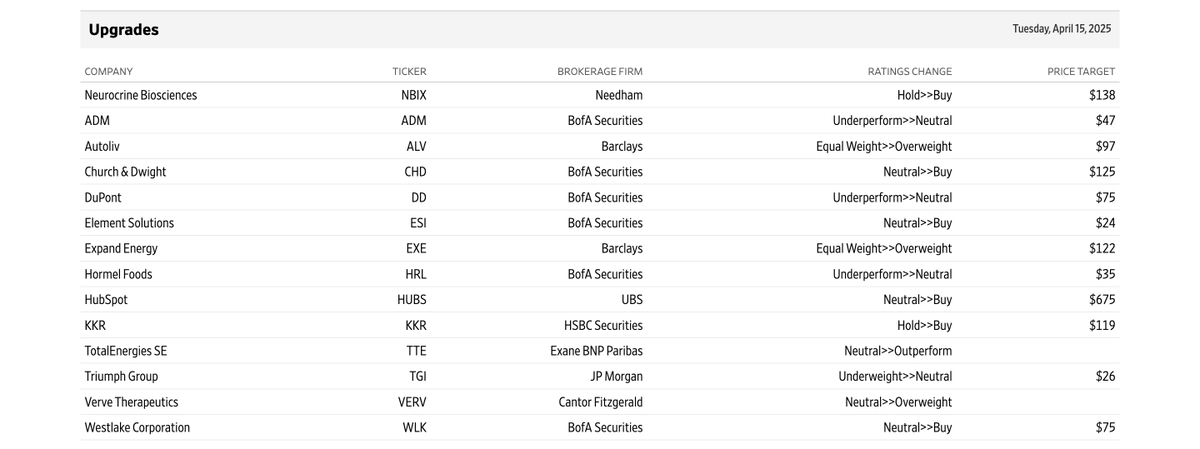Click the HSBC Securities brokerage cell
The image size is (1200, 449).
pos(603,326)
